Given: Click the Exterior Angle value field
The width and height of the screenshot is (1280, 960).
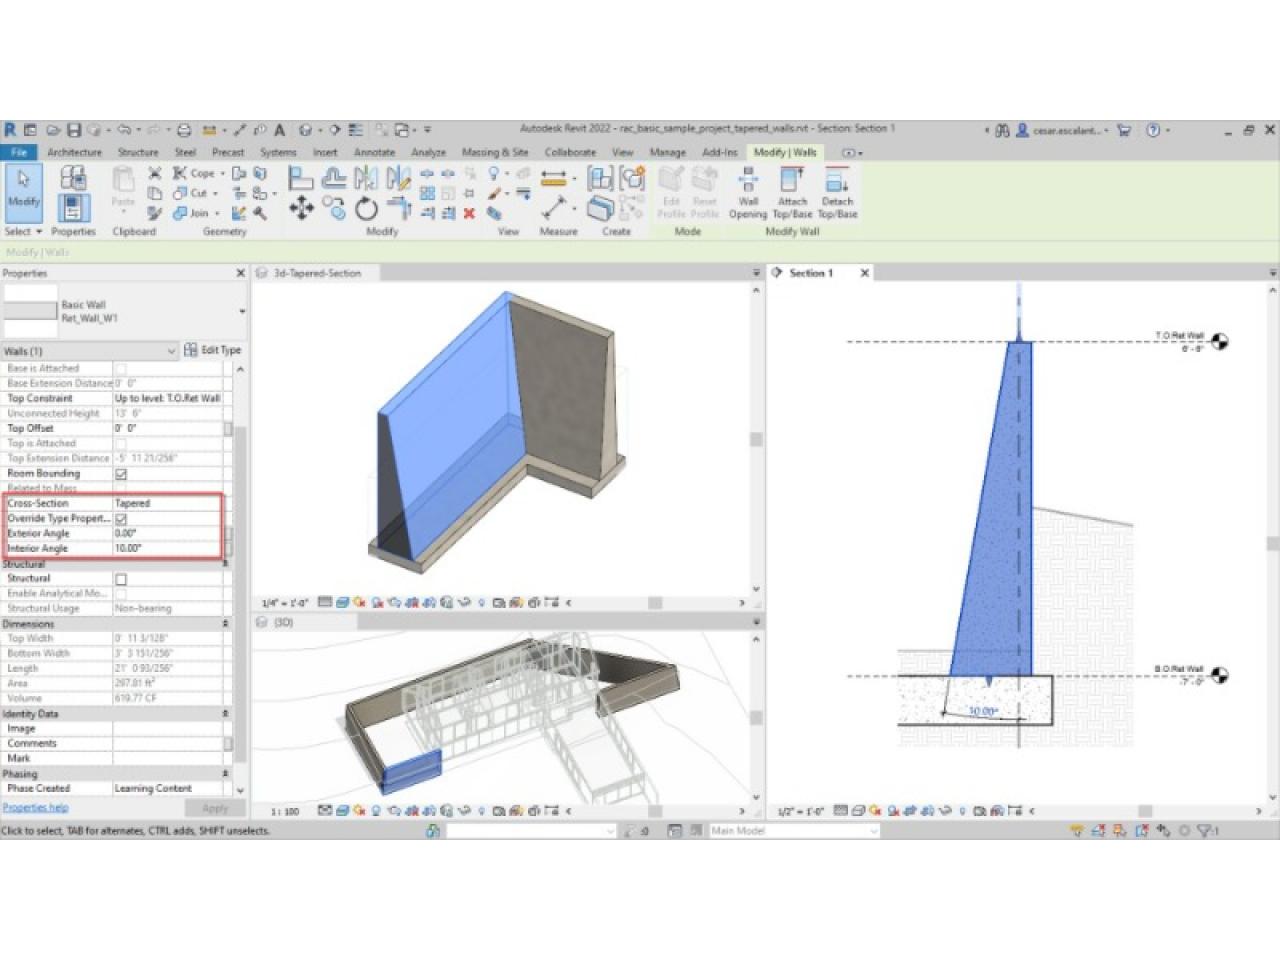Looking at the screenshot, I should [167, 533].
